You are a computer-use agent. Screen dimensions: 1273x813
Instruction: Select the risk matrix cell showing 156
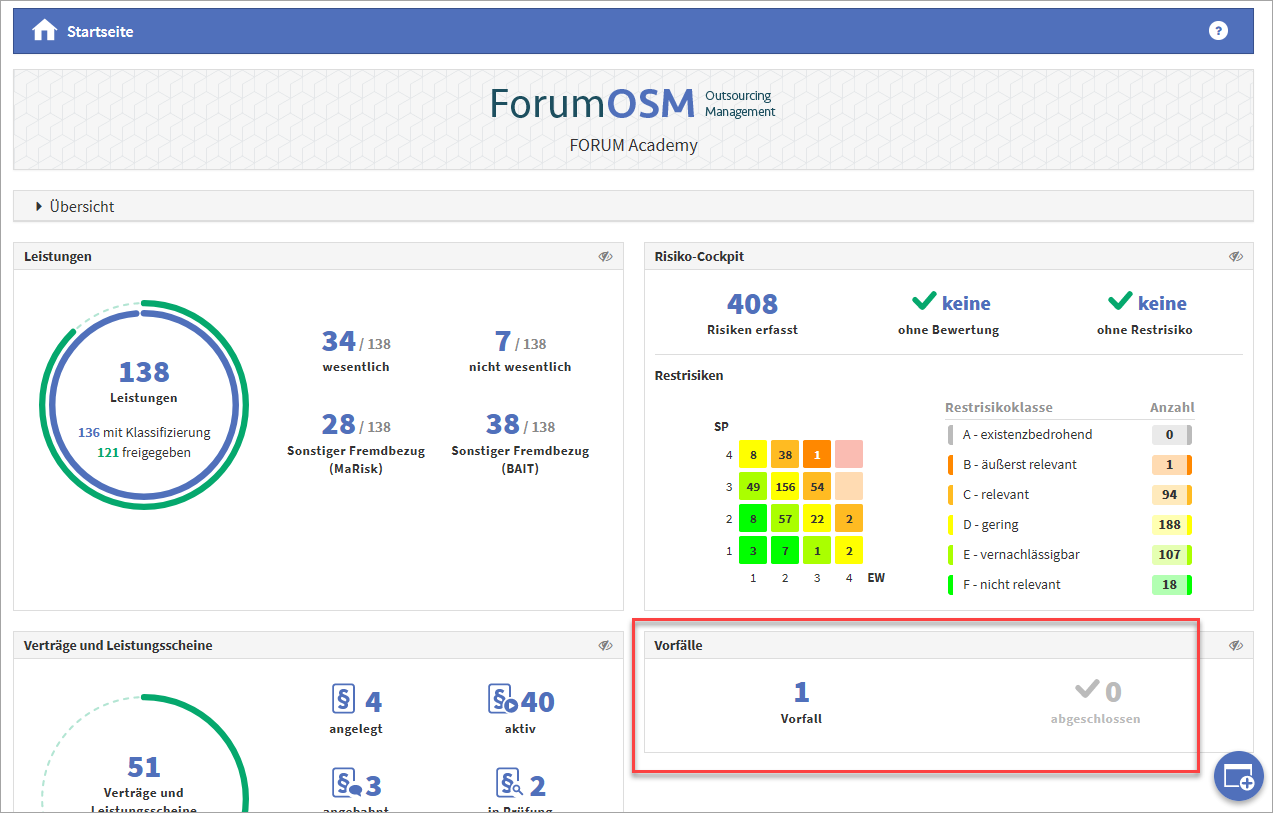[x=785, y=486]
